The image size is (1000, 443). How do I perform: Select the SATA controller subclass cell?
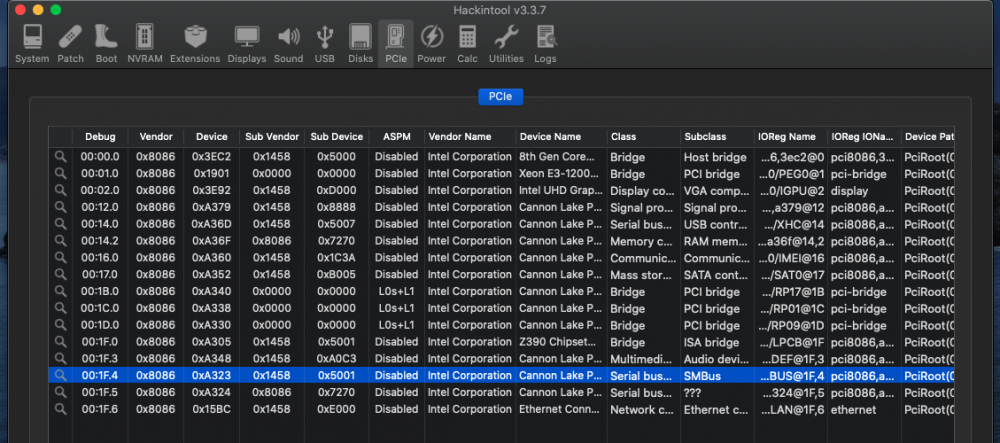[717, 274]
